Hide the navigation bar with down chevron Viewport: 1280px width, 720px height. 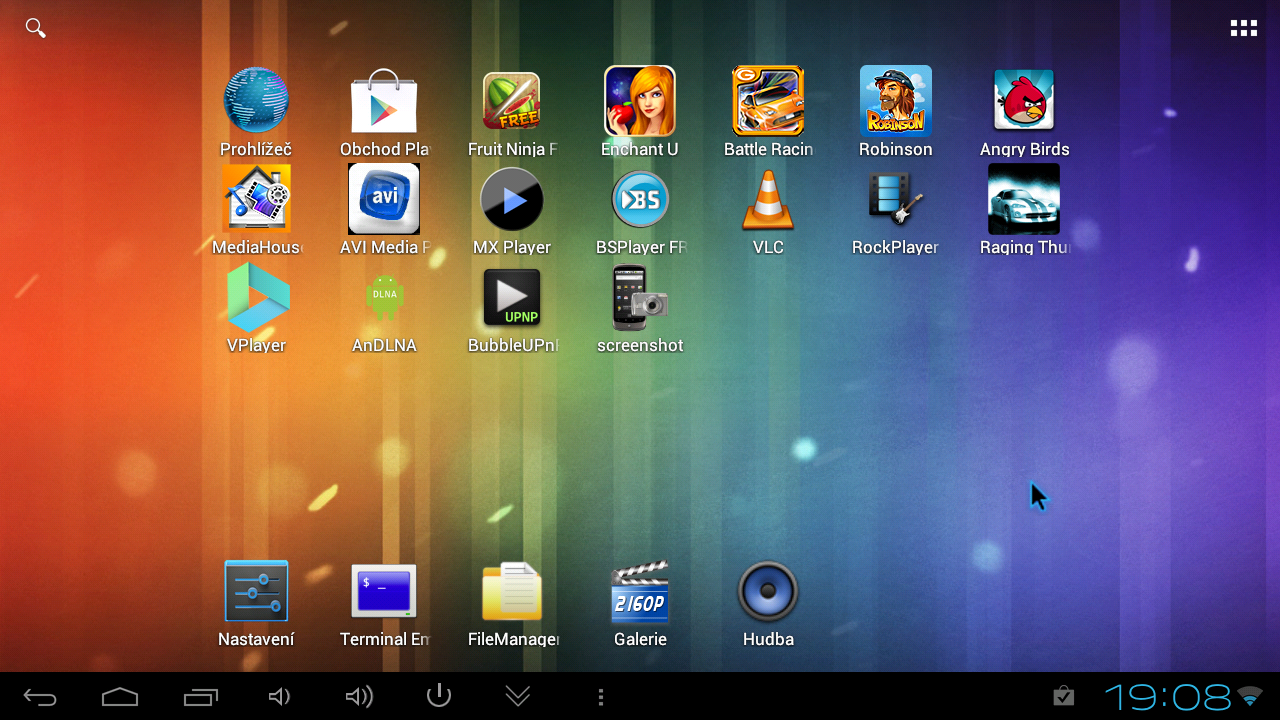tap(518, 696)
